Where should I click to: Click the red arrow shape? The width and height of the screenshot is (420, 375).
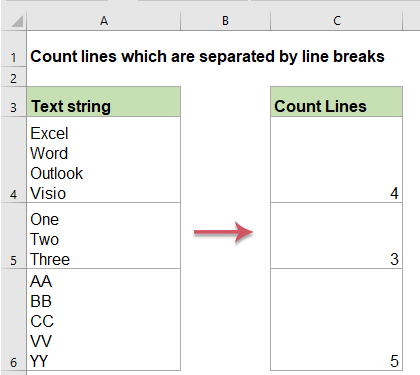click(224, 232)
